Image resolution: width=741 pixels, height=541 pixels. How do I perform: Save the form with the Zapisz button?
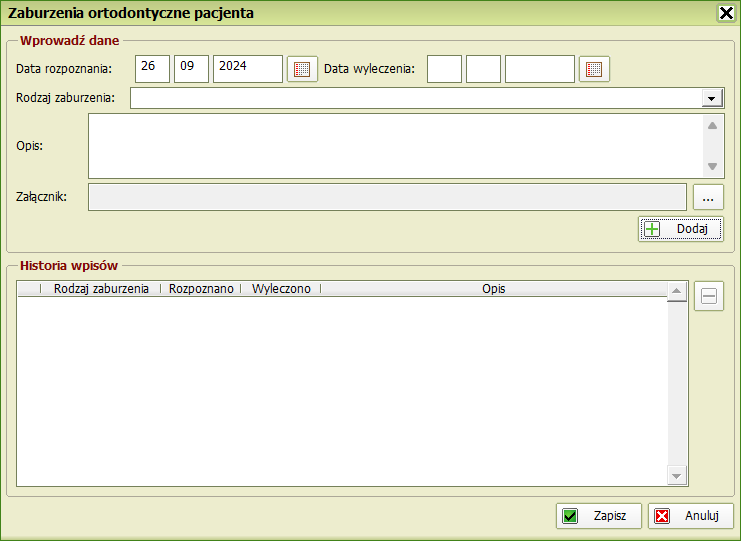[598, 516]
